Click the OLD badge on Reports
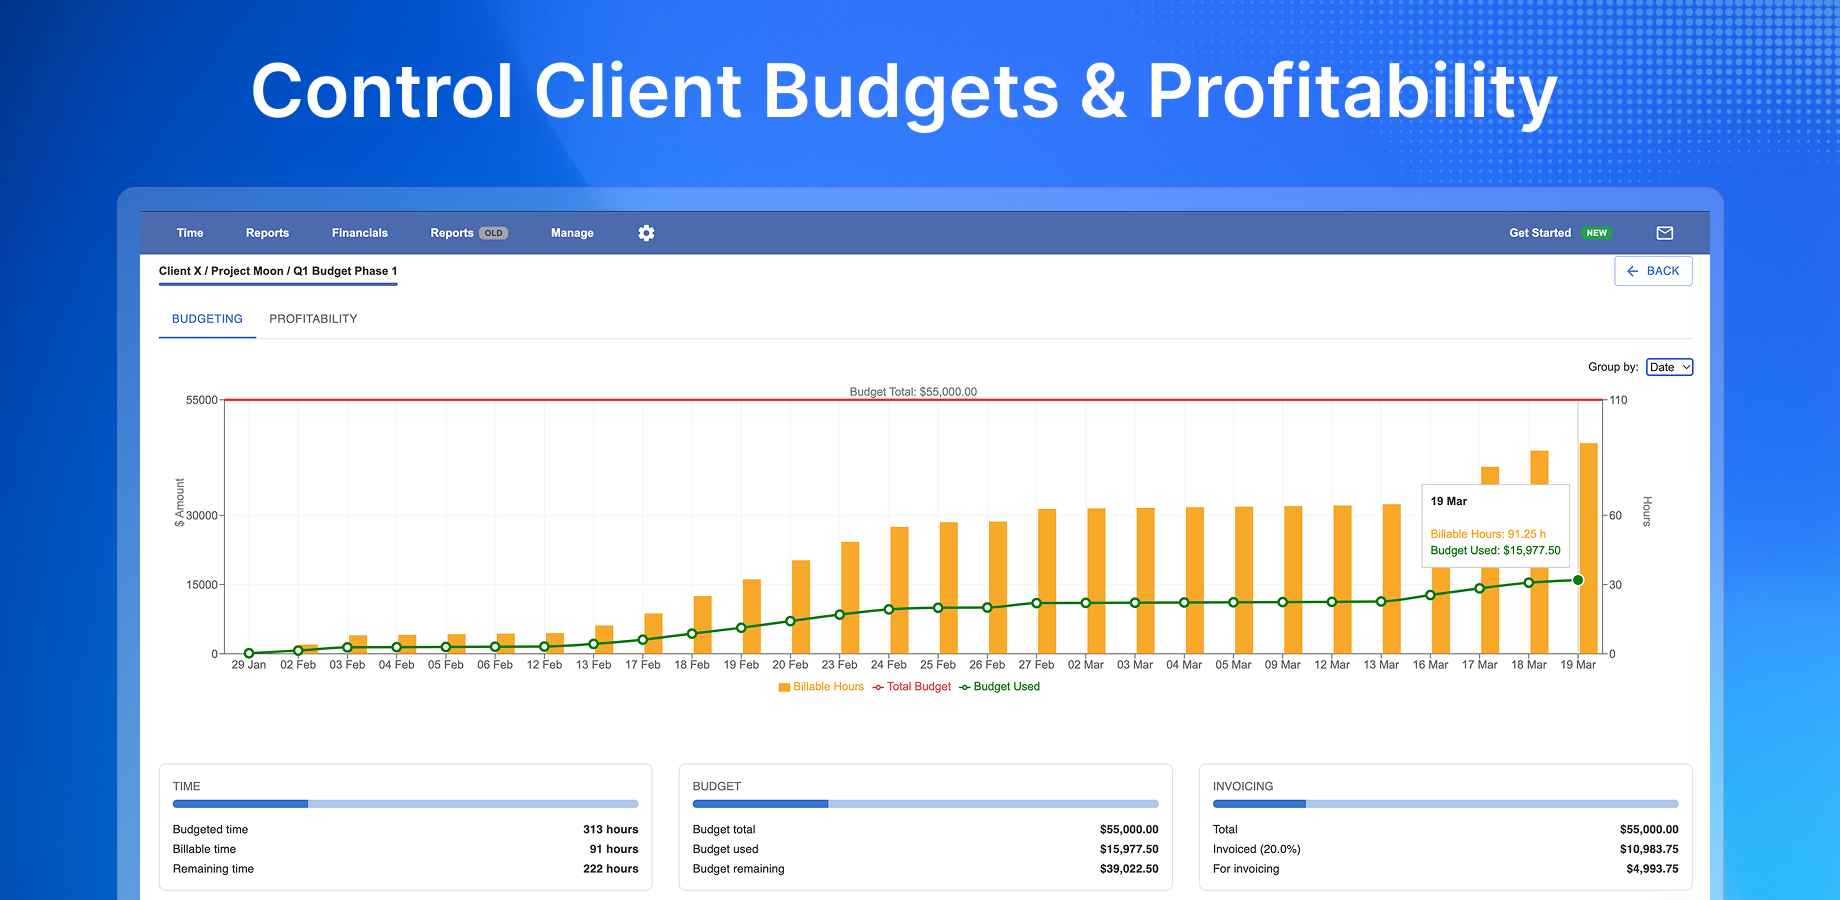The width and height of the screenshot is (1840, 900). (493, 232)
